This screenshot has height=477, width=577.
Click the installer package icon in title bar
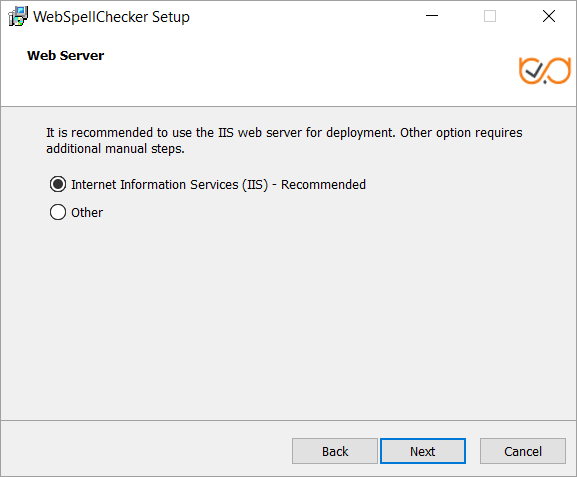pos(18,16)
